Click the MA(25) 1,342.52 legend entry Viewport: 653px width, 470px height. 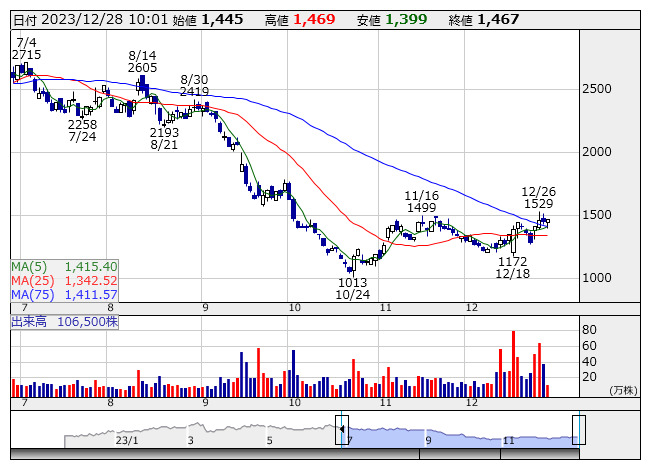64,280
